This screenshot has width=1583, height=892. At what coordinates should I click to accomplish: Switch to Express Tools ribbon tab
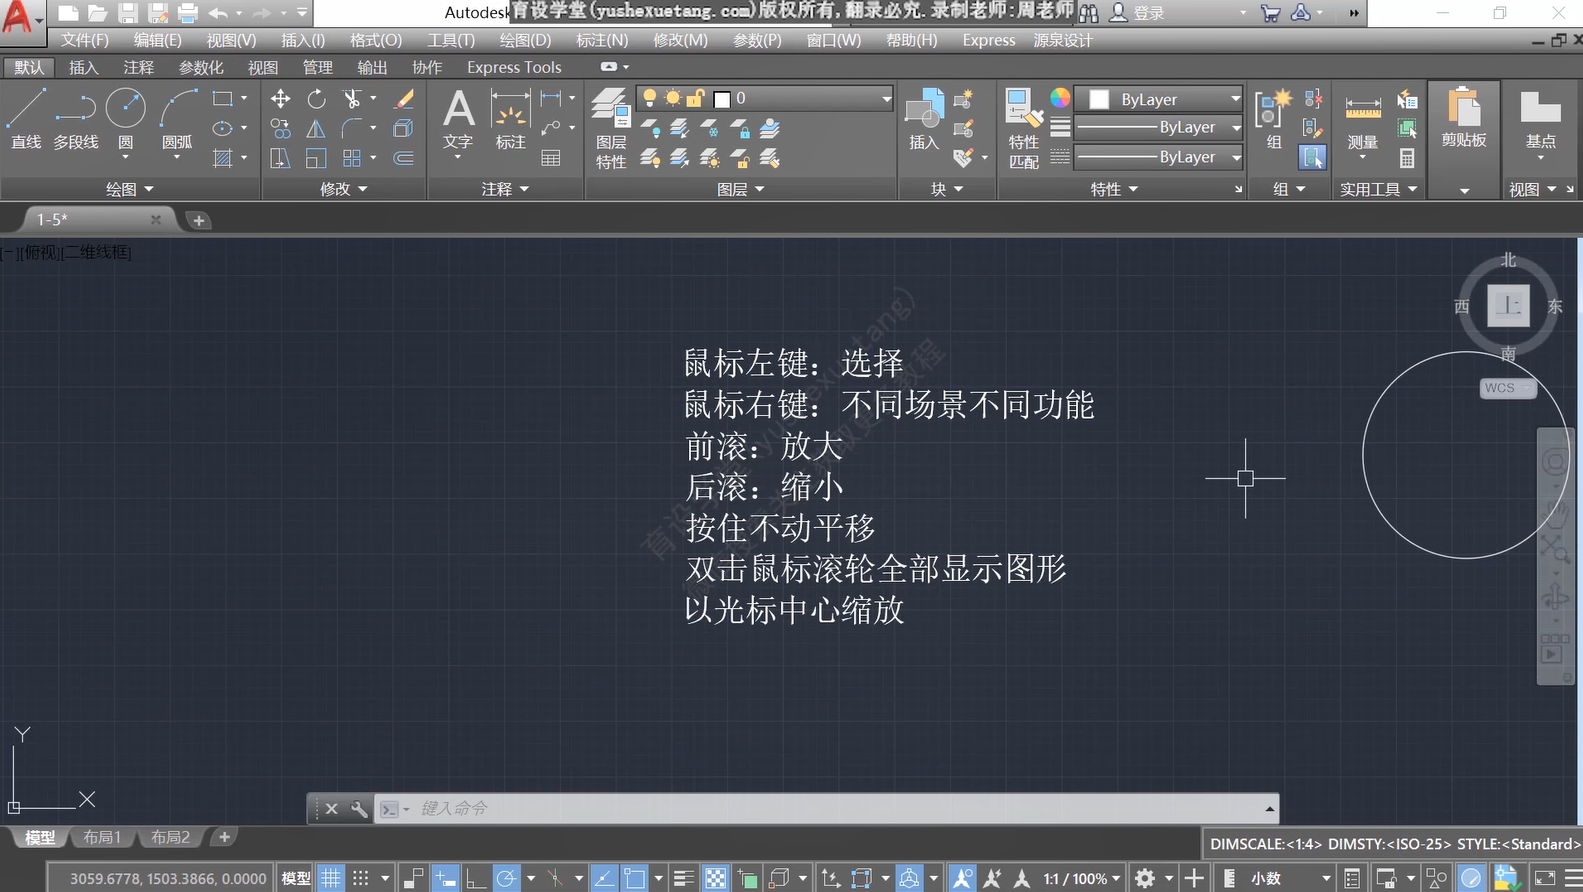pos(514,67)
